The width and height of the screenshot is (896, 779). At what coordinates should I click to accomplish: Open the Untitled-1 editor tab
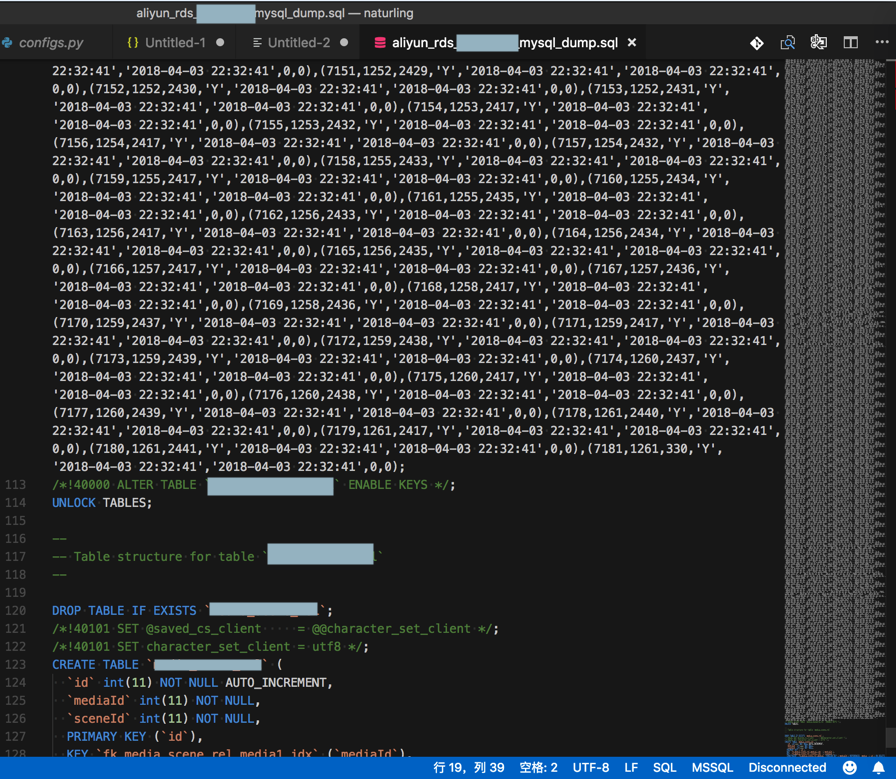[x=175, y=43]
